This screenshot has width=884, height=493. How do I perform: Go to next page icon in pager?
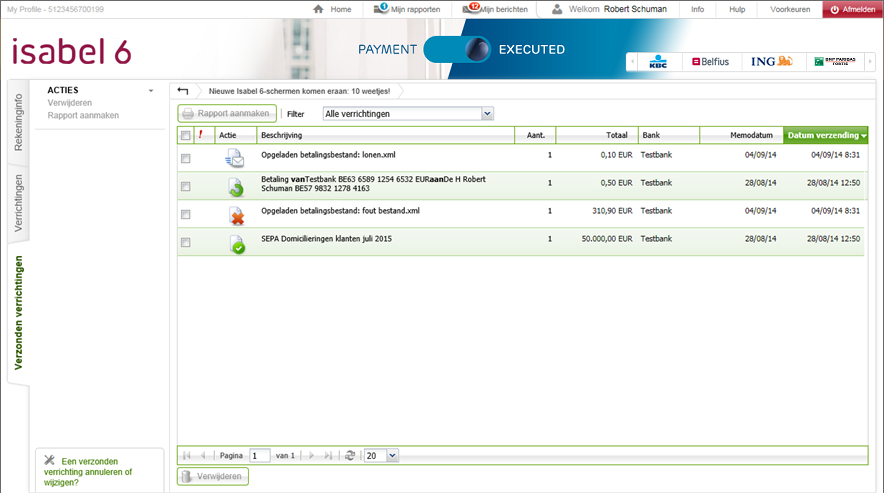[311, 455]
